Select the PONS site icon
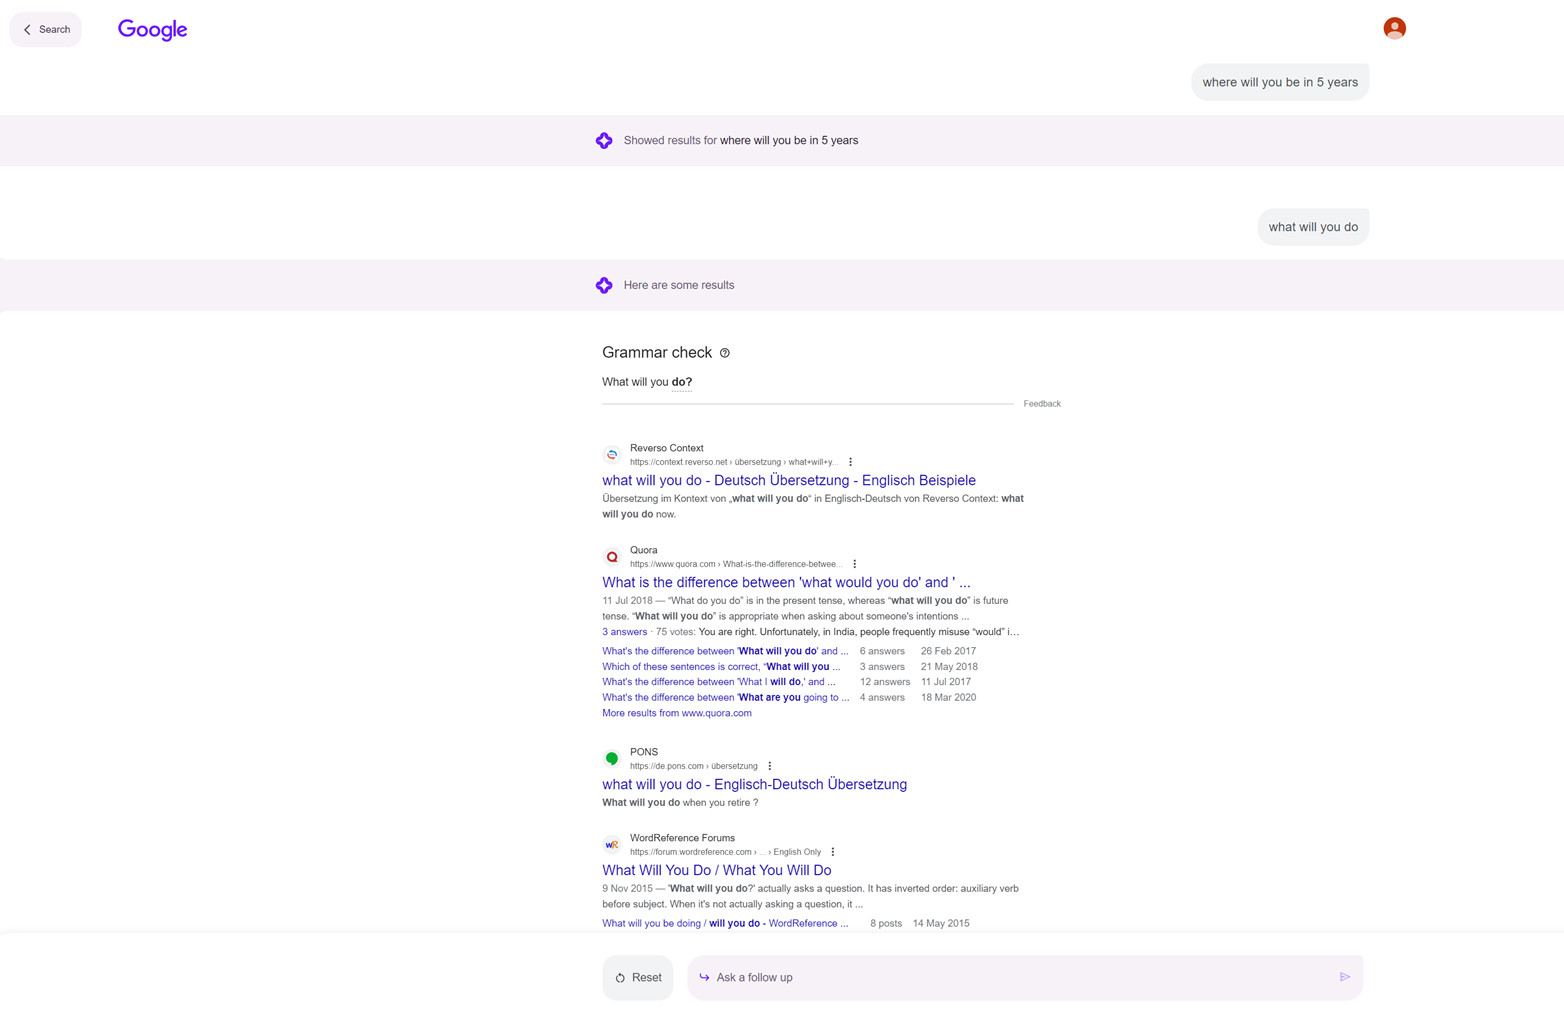Image resolution: width=1564 pixels, height=1011 pixels. 612,758
